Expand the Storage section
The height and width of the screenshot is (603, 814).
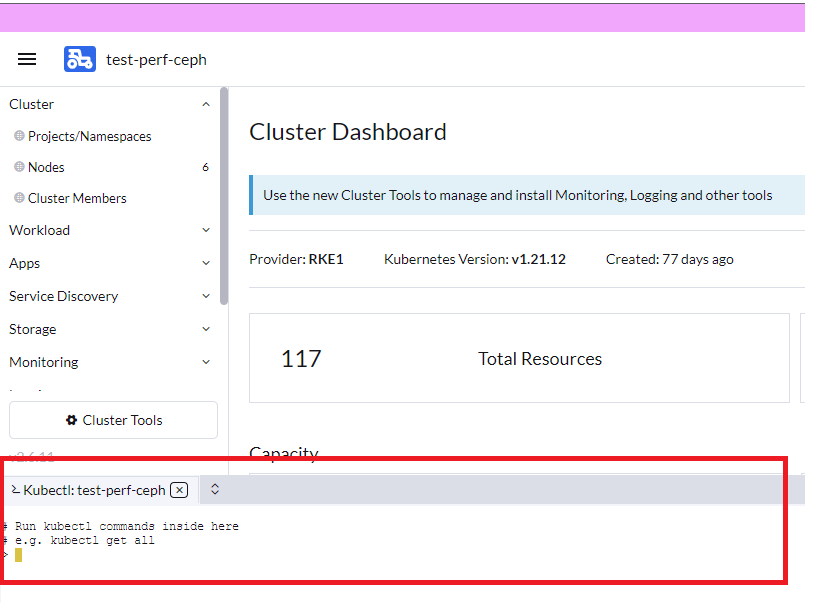[x=206, y=329]
